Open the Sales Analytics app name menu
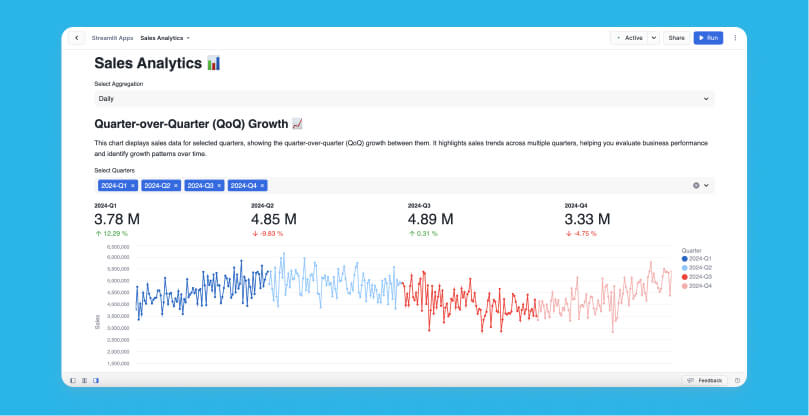This screenshot has height=416, width=809. (x=165, y=38)
